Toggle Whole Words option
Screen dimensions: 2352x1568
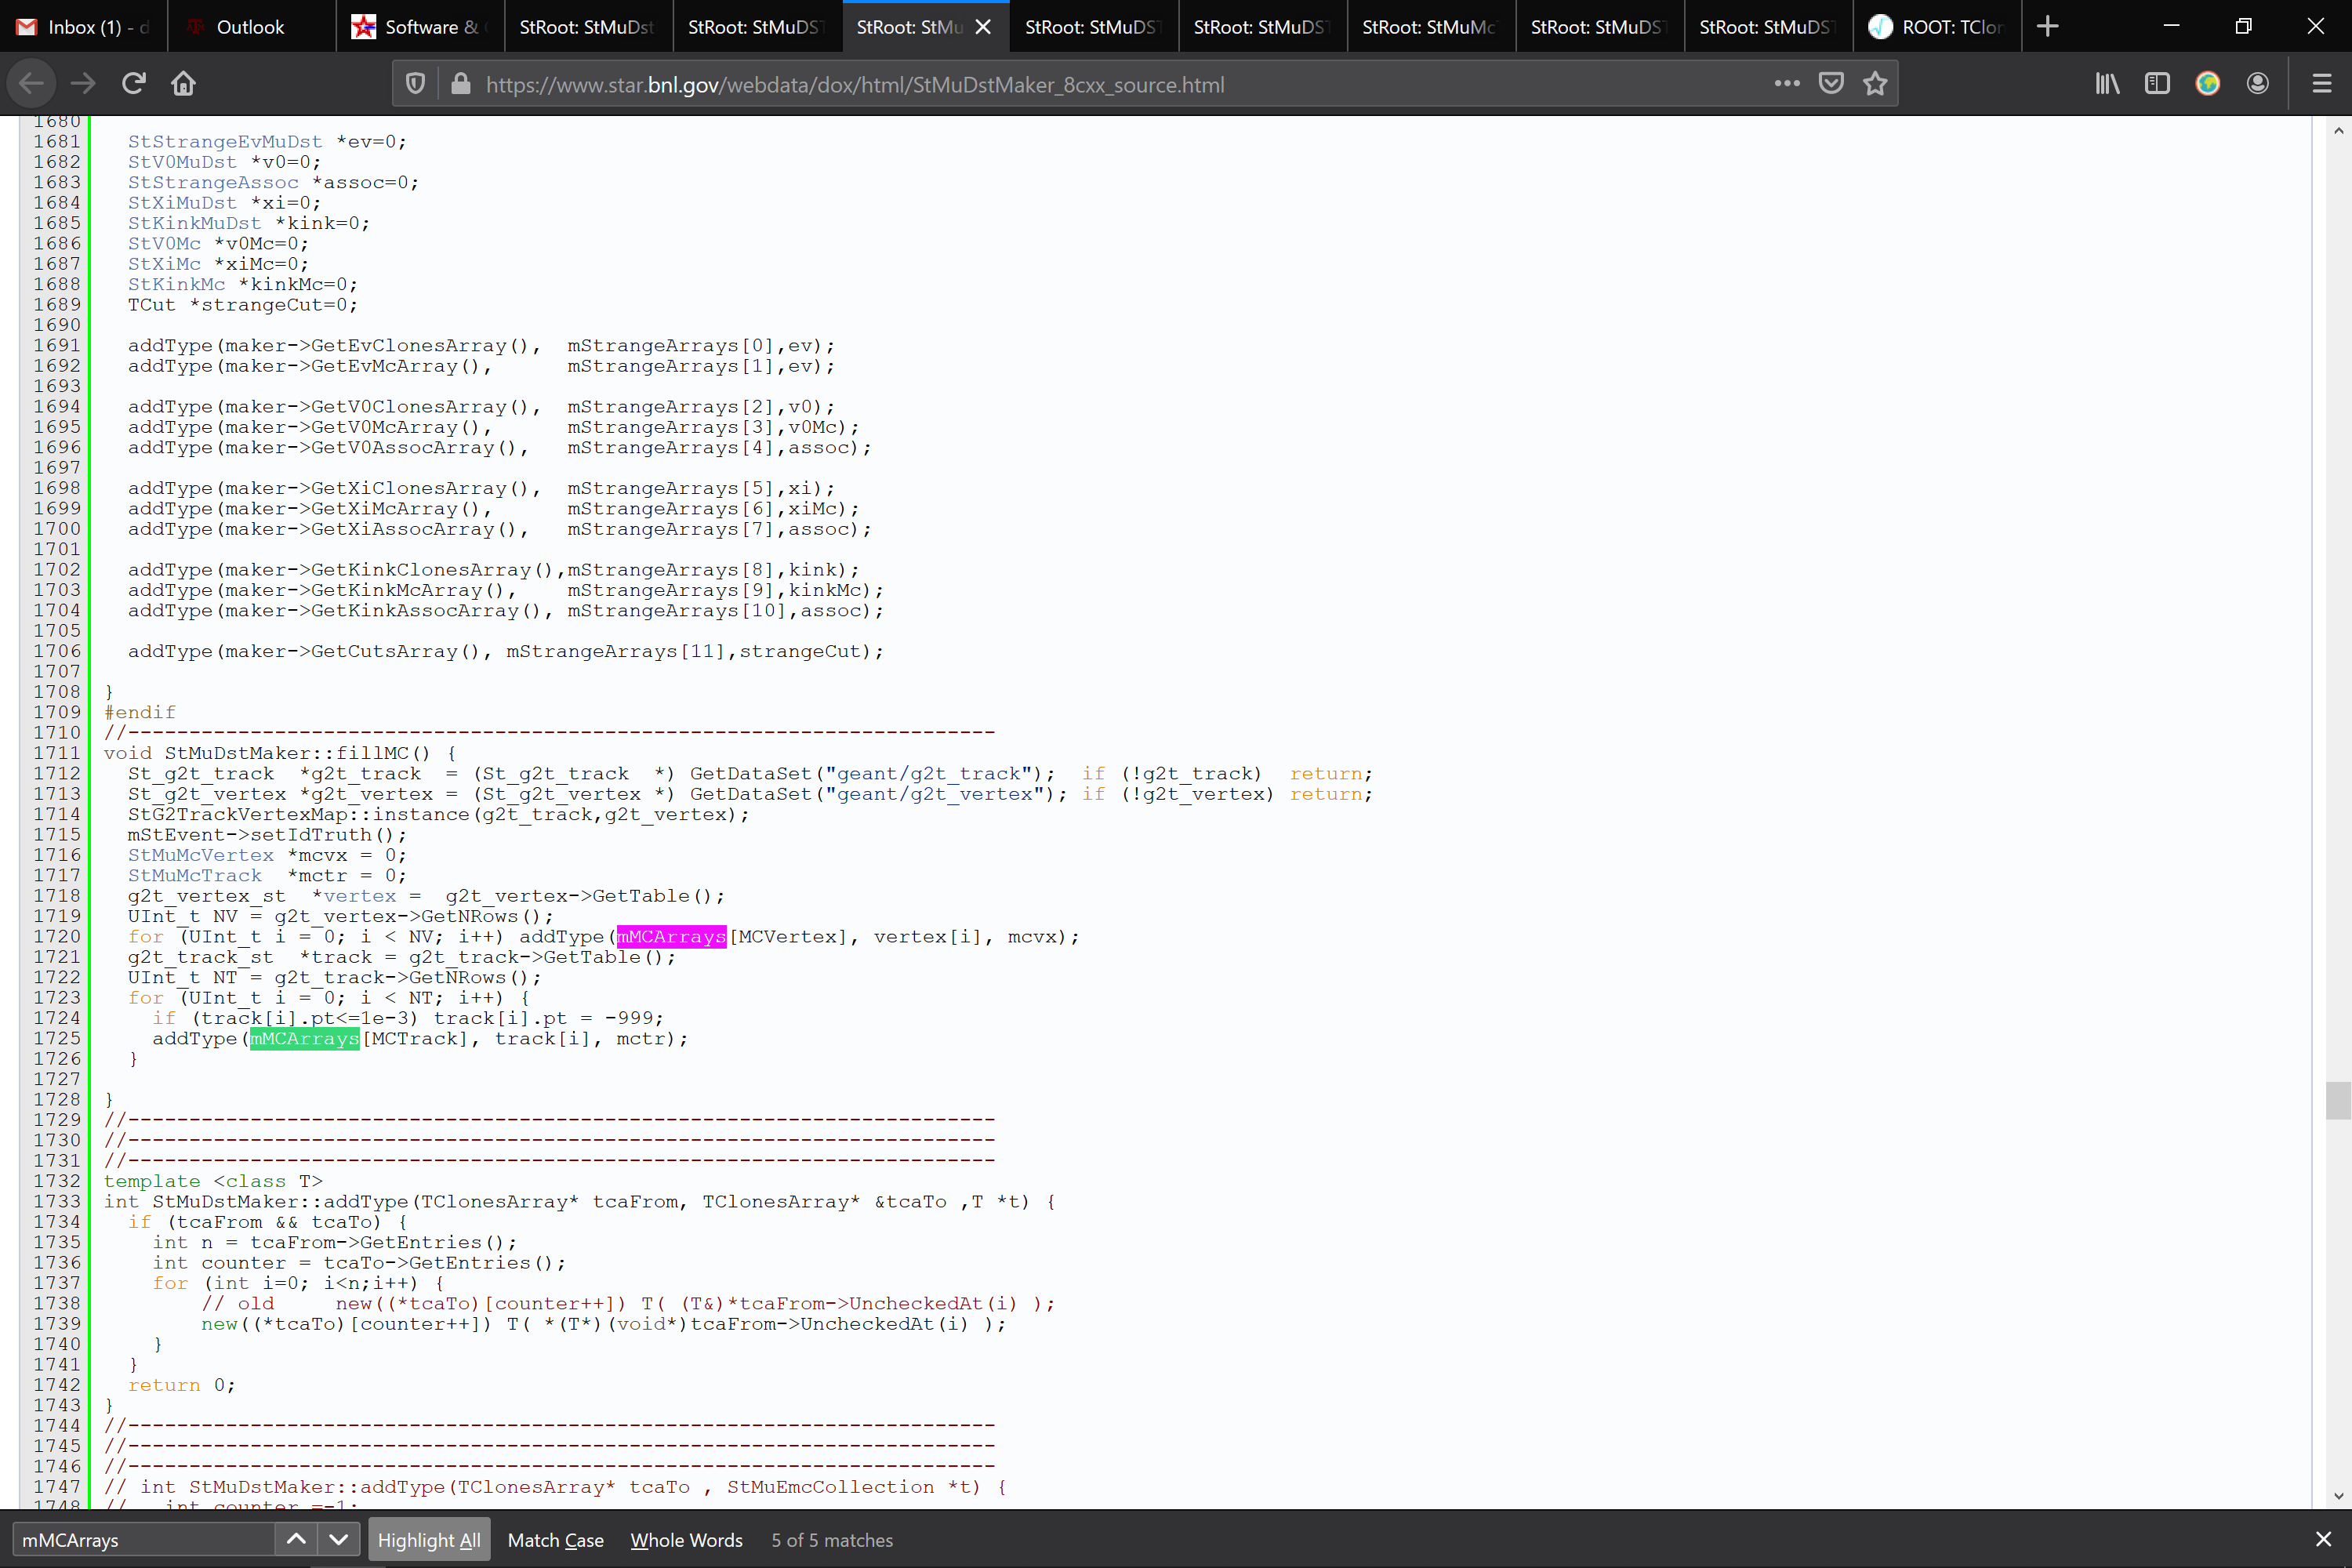pos(686,1540)
